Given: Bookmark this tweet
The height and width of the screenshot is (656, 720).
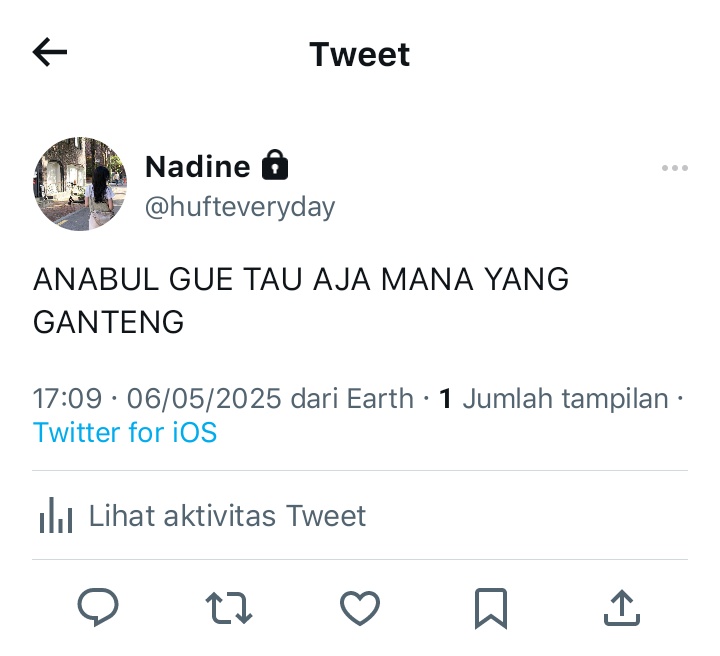Looking at the screenshot, I should 491,608.
